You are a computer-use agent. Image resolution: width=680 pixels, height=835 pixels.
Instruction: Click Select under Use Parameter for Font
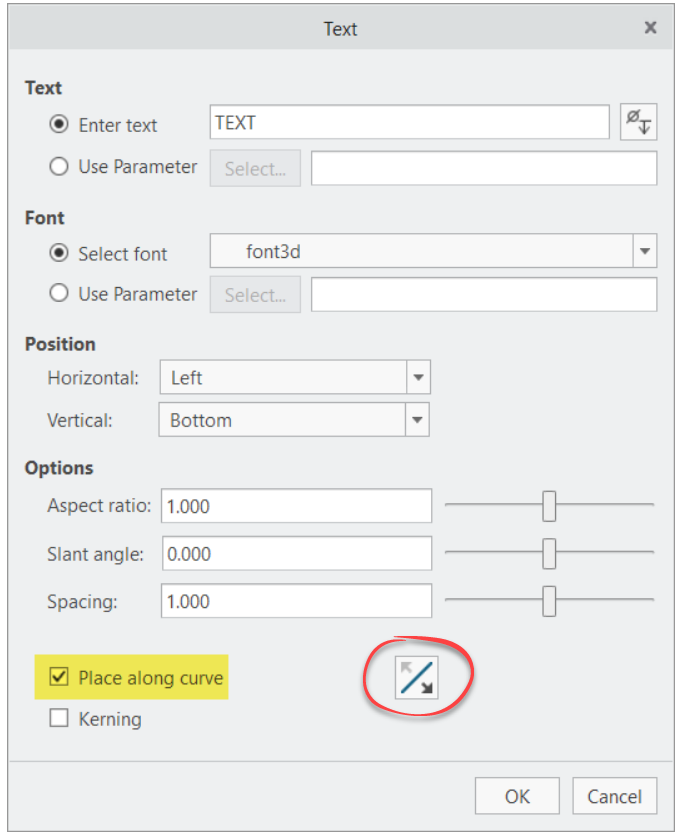(x=255, y=294)
